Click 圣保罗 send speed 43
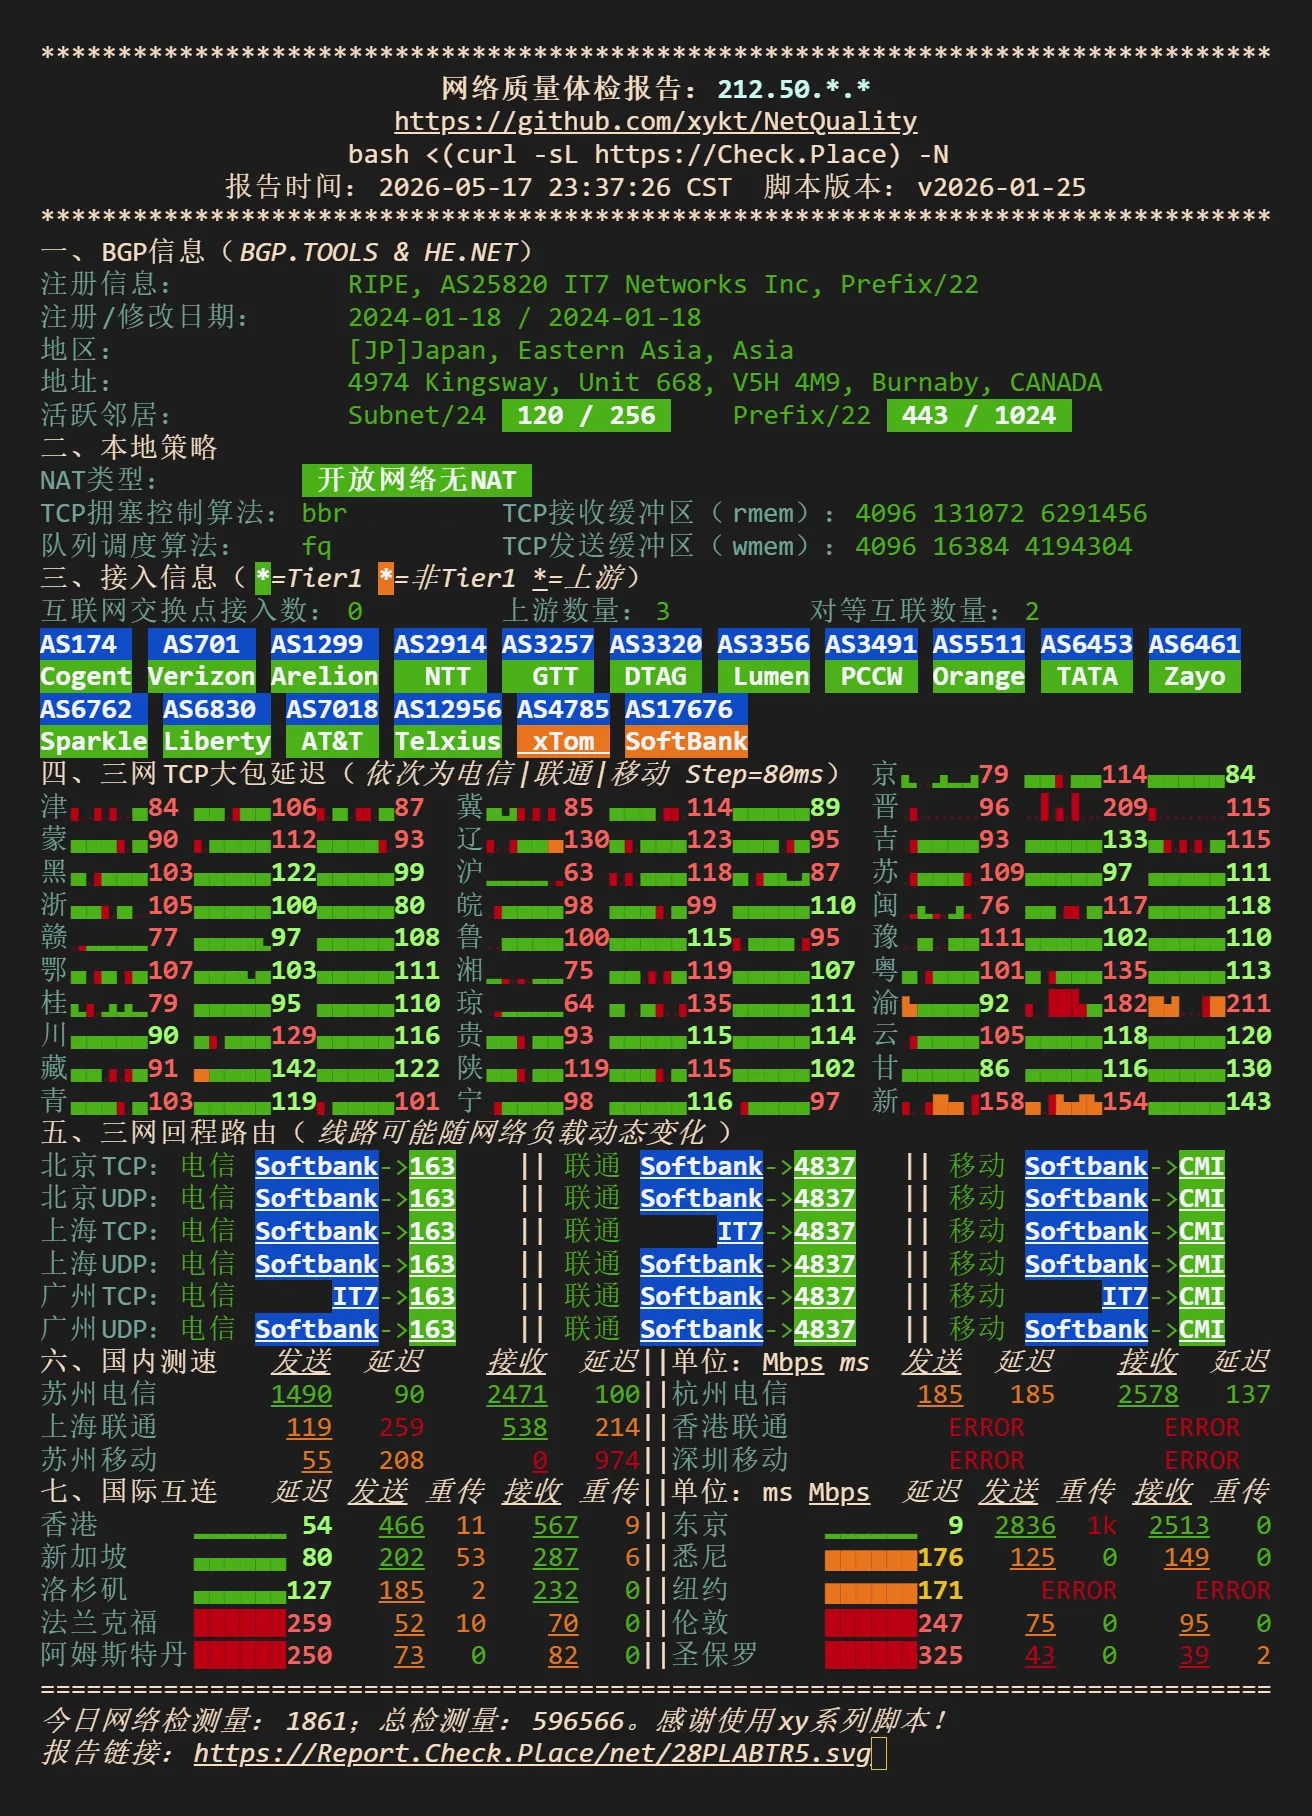1312x1816 pixels. pos(1040,1655)
